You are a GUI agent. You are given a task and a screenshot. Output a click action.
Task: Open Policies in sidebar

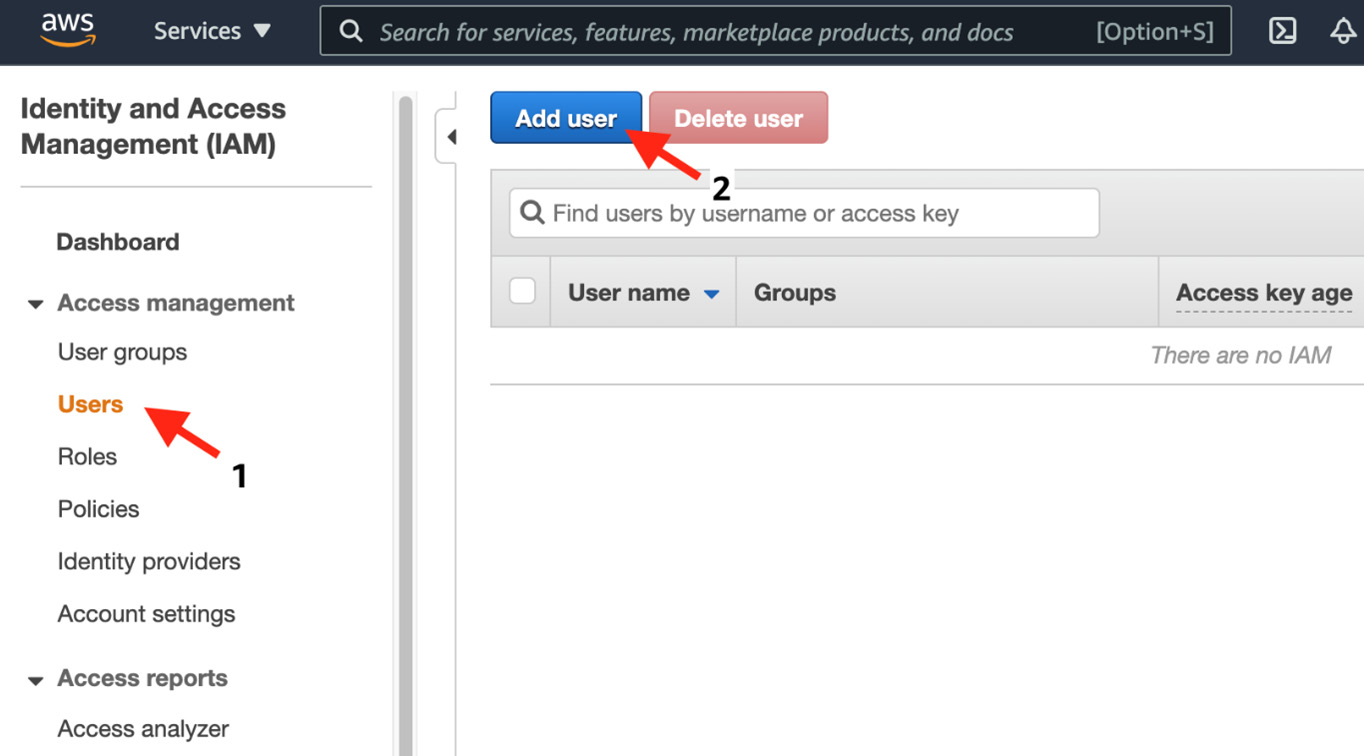coord(98,509)
